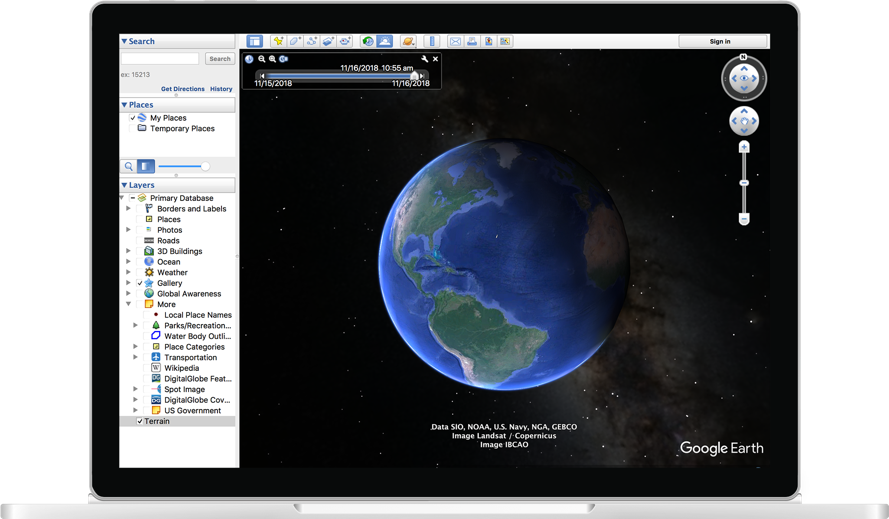Image resolution: width=889 pixels, height=519 pixels.
Task: Click the search input field
Action: [x=160, y=59]
